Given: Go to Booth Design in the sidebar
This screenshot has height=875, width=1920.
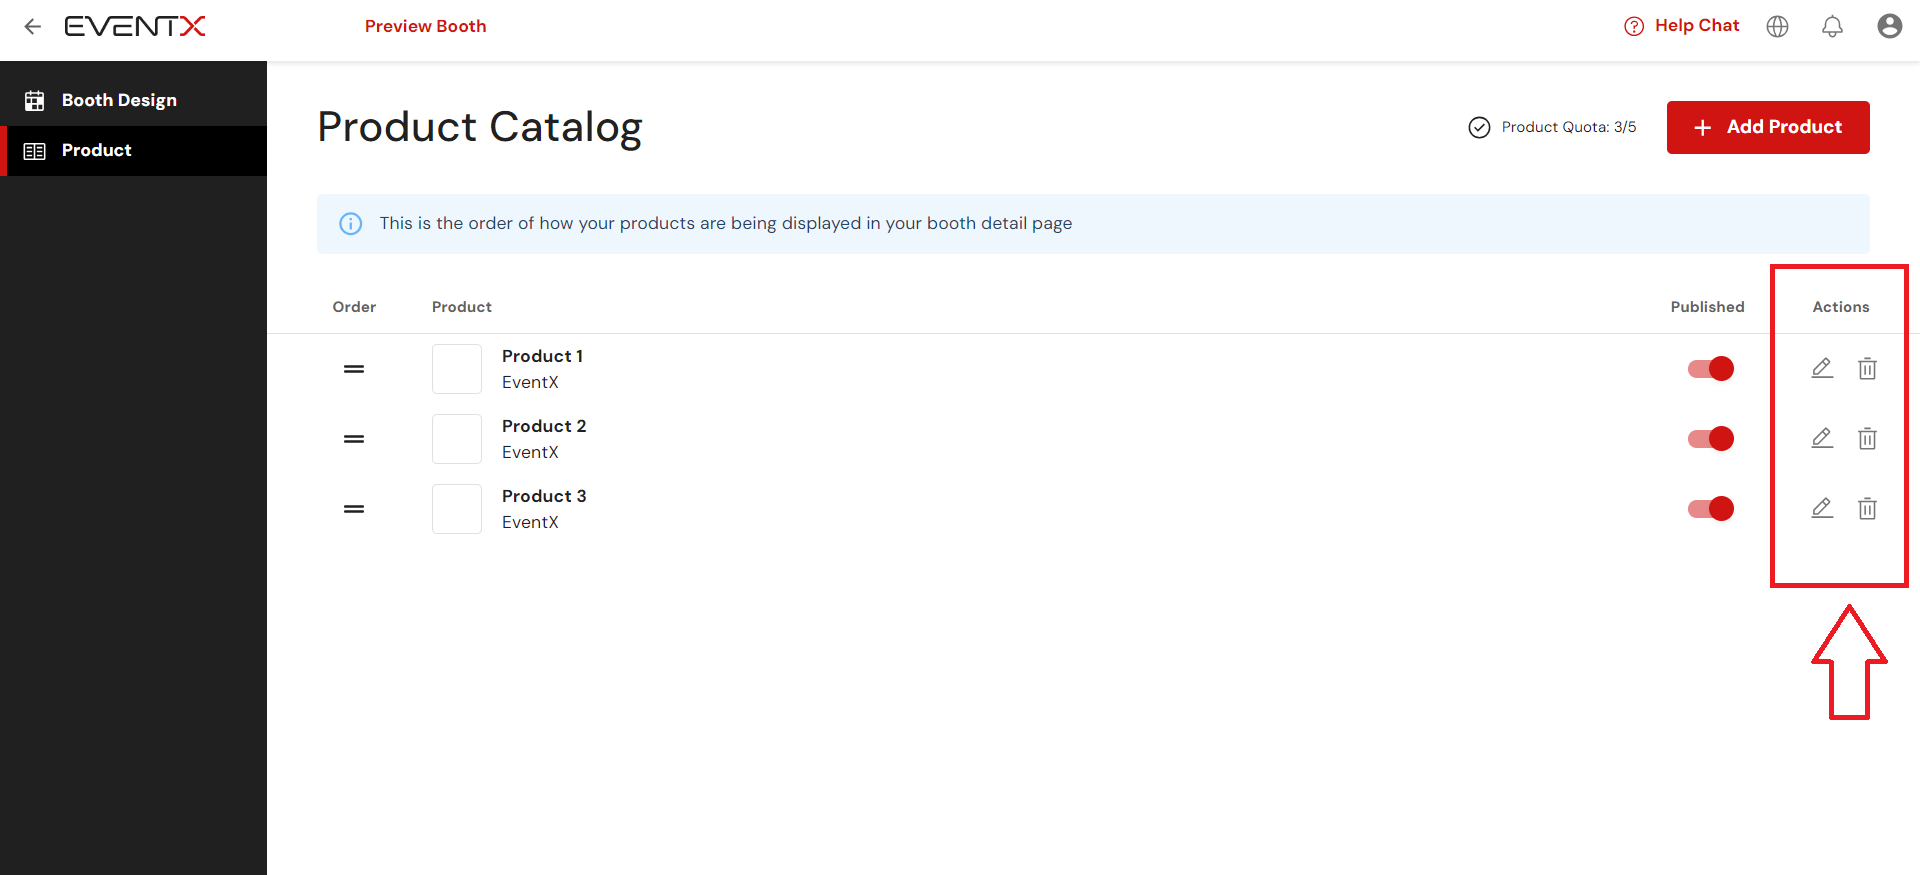Looking at the screenshot, I should click(133, 100).
